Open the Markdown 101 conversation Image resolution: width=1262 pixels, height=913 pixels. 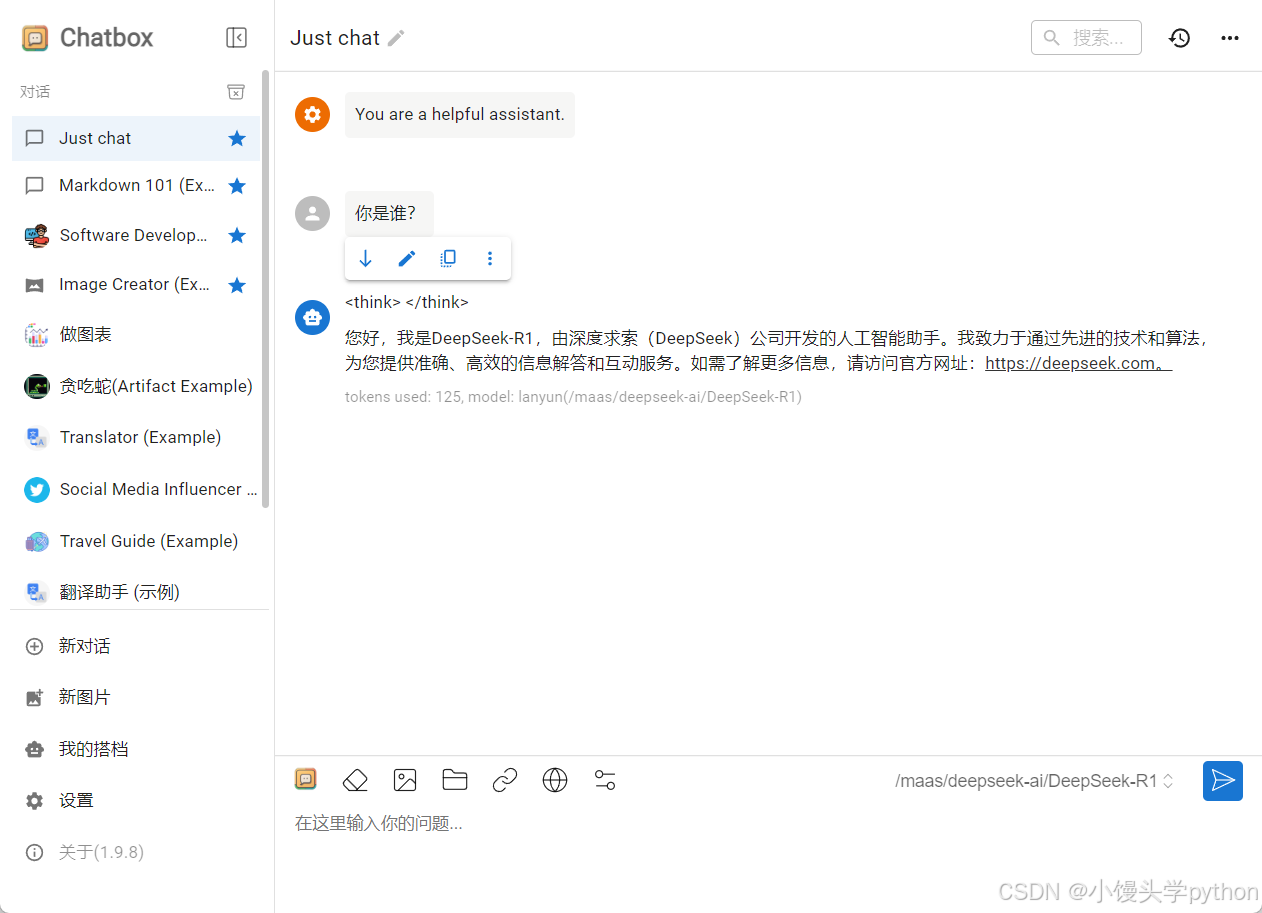pyautogui.click(x=136, y=186)
